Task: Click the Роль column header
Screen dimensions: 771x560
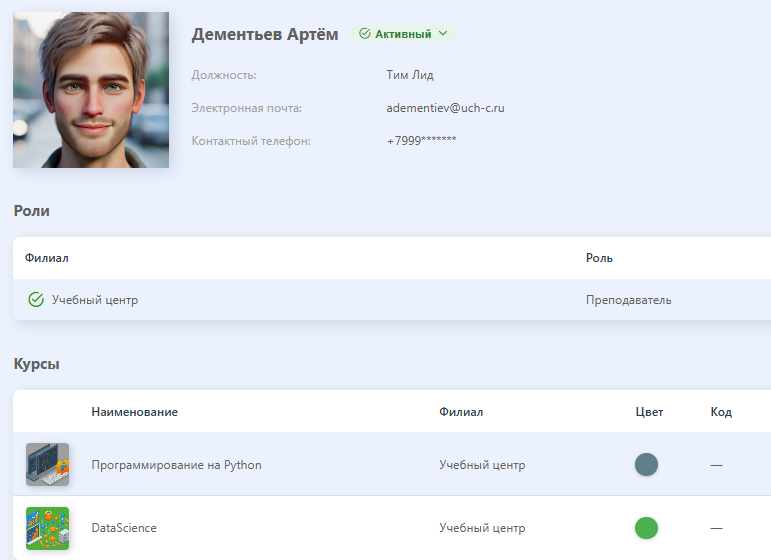Action: [599, 258]
